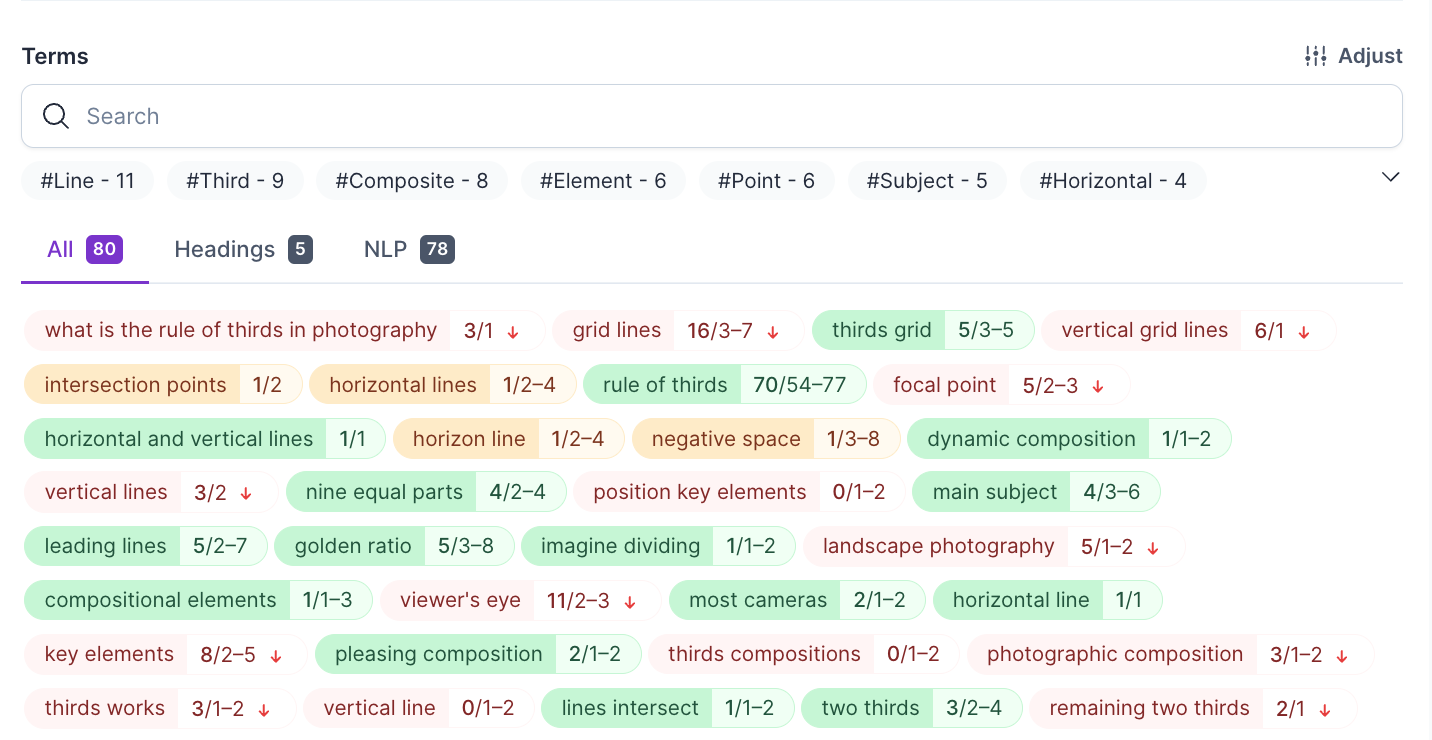The height and width of the screenshot is (740, 1432).
Task: Filter by #Third - 9 tag
Action: pyautogui.click(x=235, y=181)
